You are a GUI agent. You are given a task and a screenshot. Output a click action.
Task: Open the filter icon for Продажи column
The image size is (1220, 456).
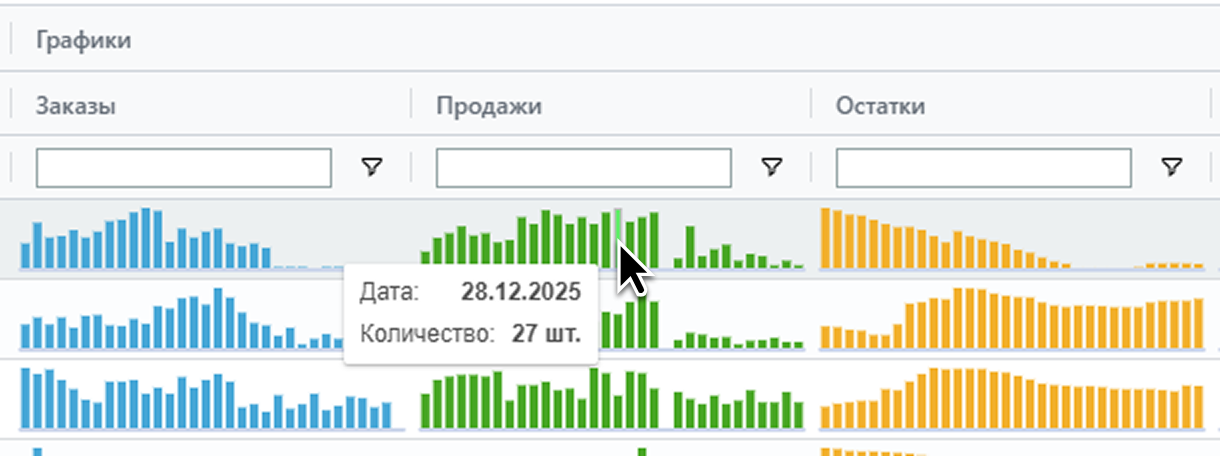772,168
